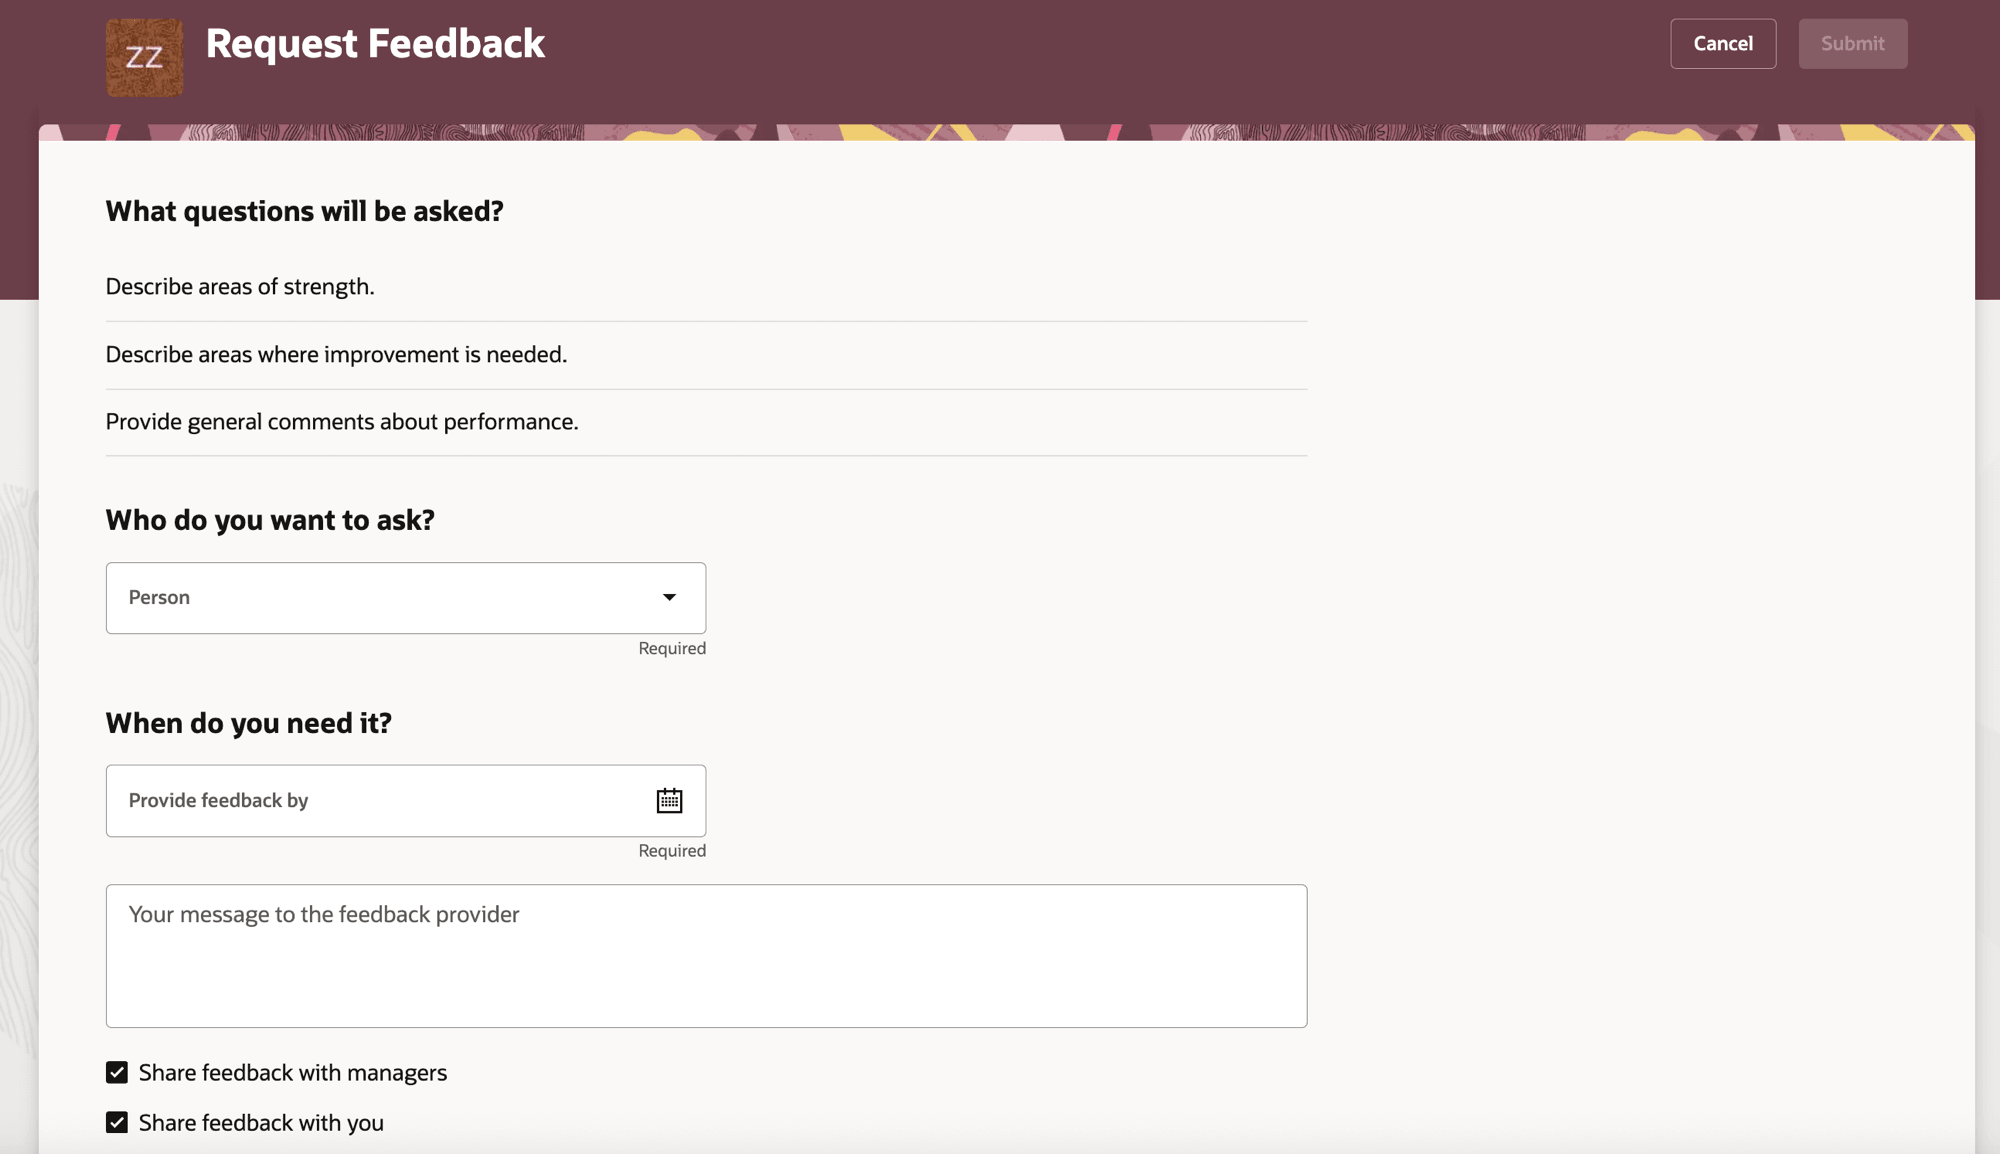Click the What questions will be asked heading

[303, 211]
